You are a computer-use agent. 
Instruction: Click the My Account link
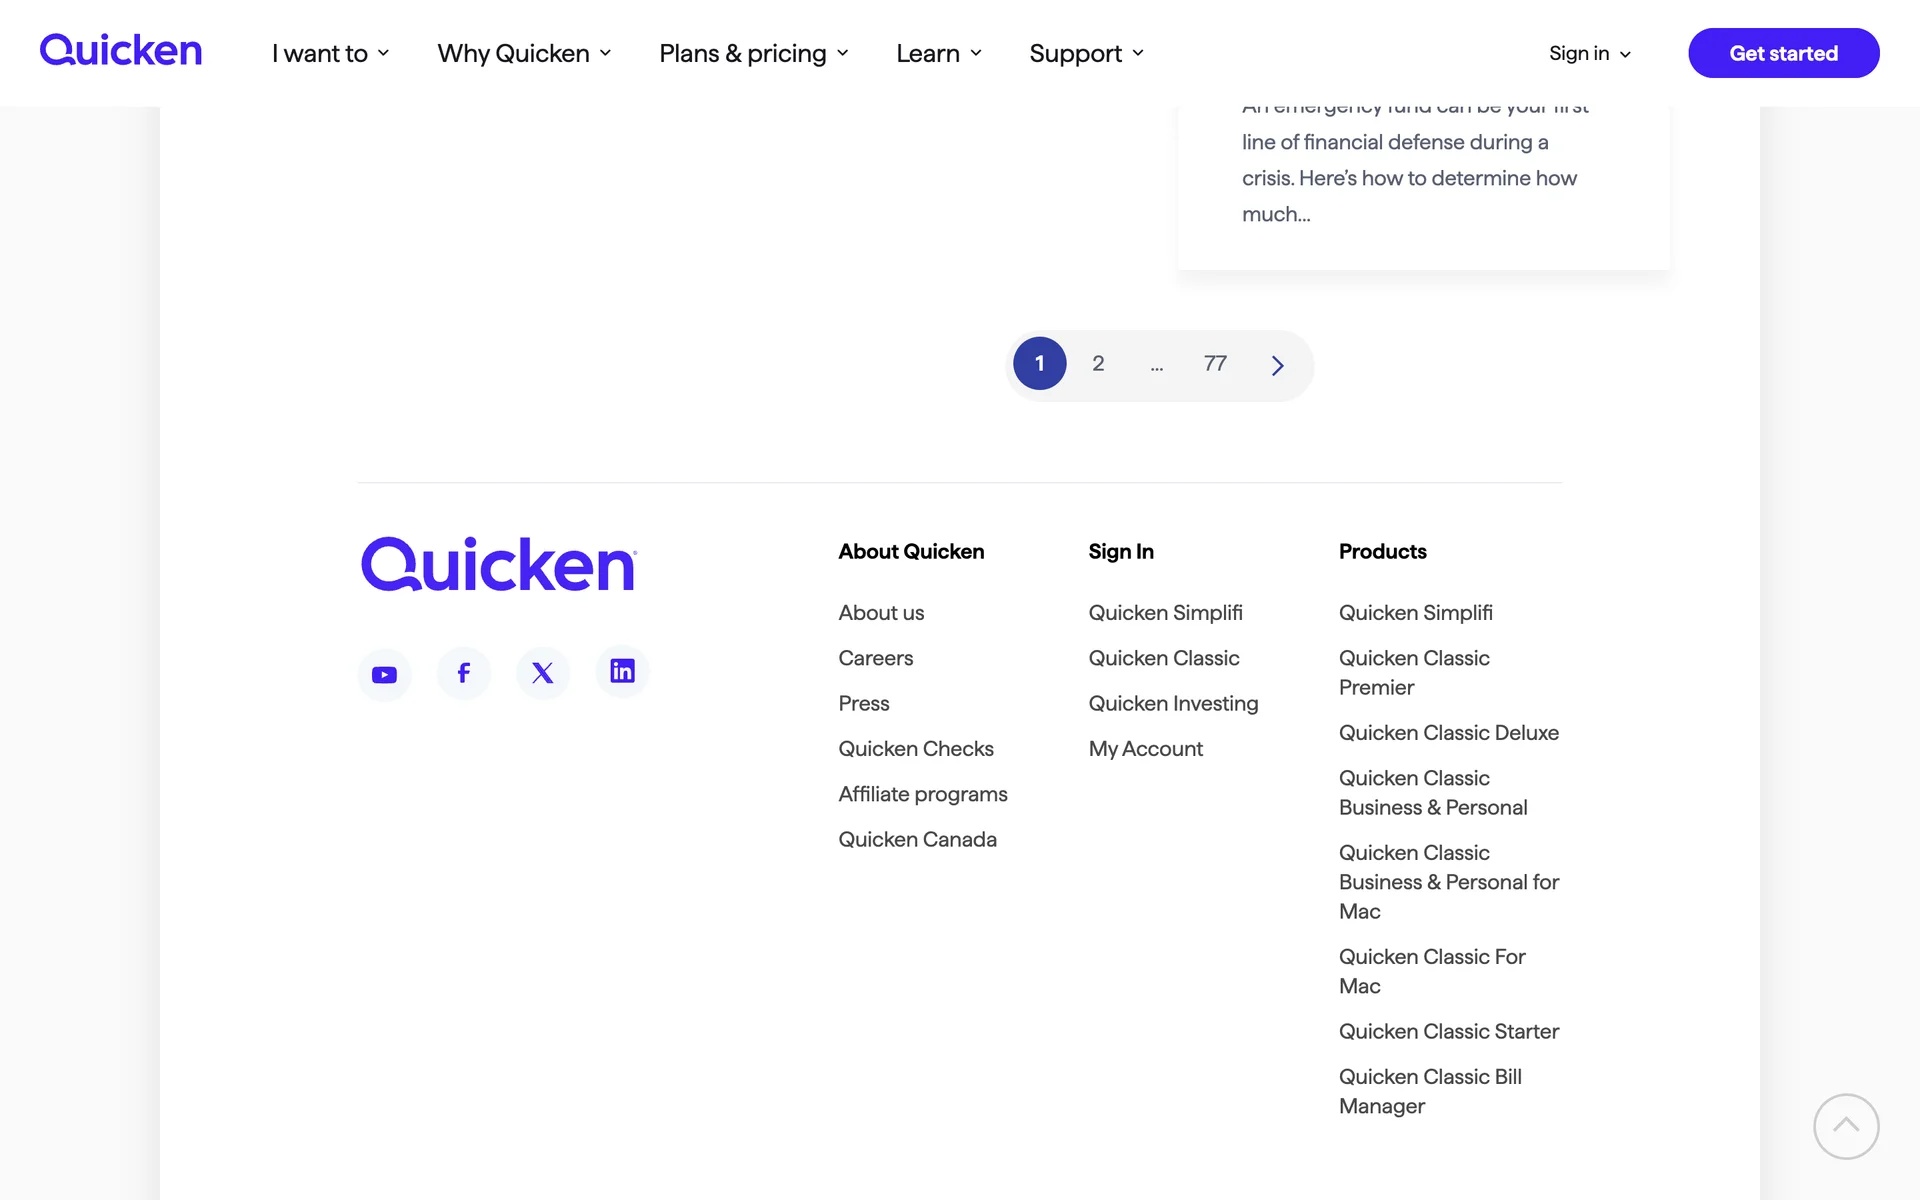[1145, 749]
